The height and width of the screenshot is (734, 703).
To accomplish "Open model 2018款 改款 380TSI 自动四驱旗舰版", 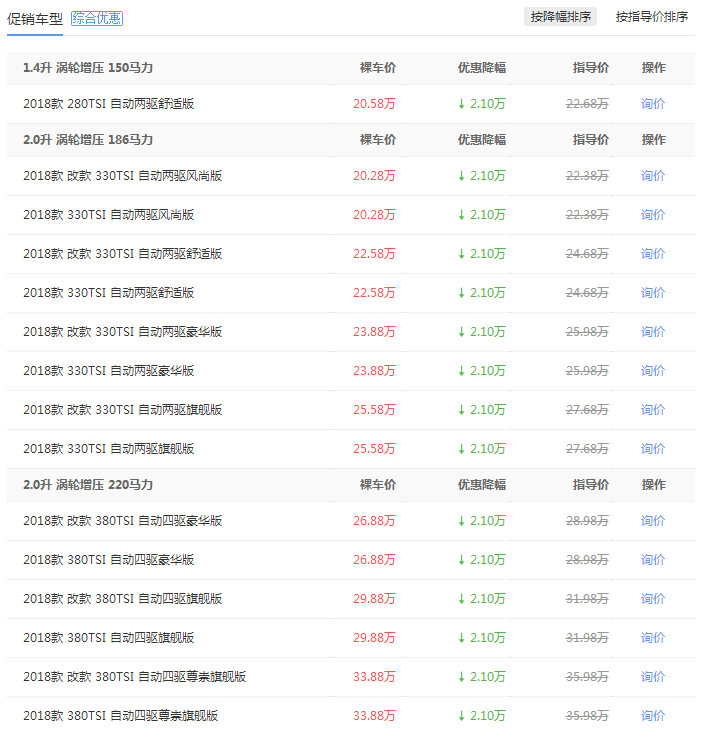I will 122,598.
